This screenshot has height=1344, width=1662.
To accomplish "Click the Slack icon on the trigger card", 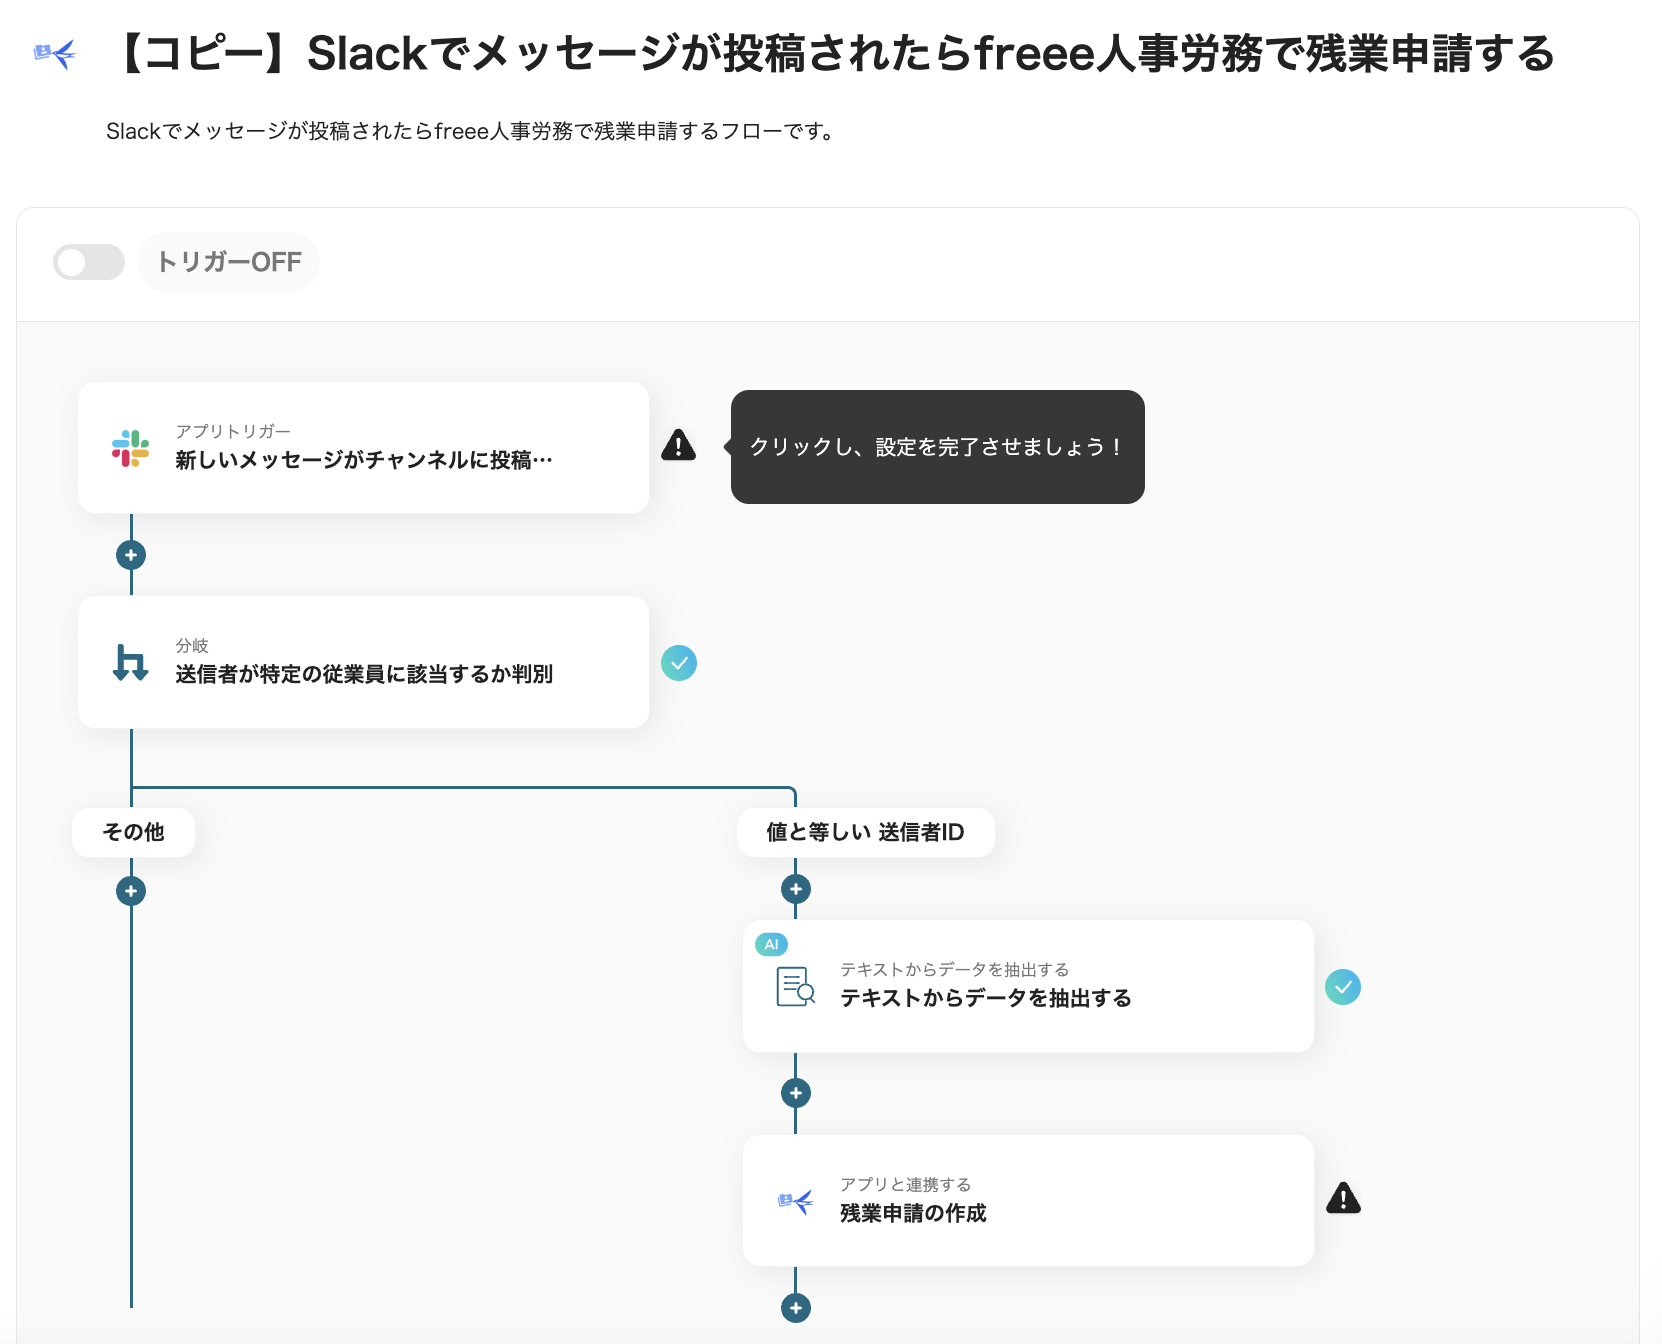I will pyautogui.click(x=129, y=449).
